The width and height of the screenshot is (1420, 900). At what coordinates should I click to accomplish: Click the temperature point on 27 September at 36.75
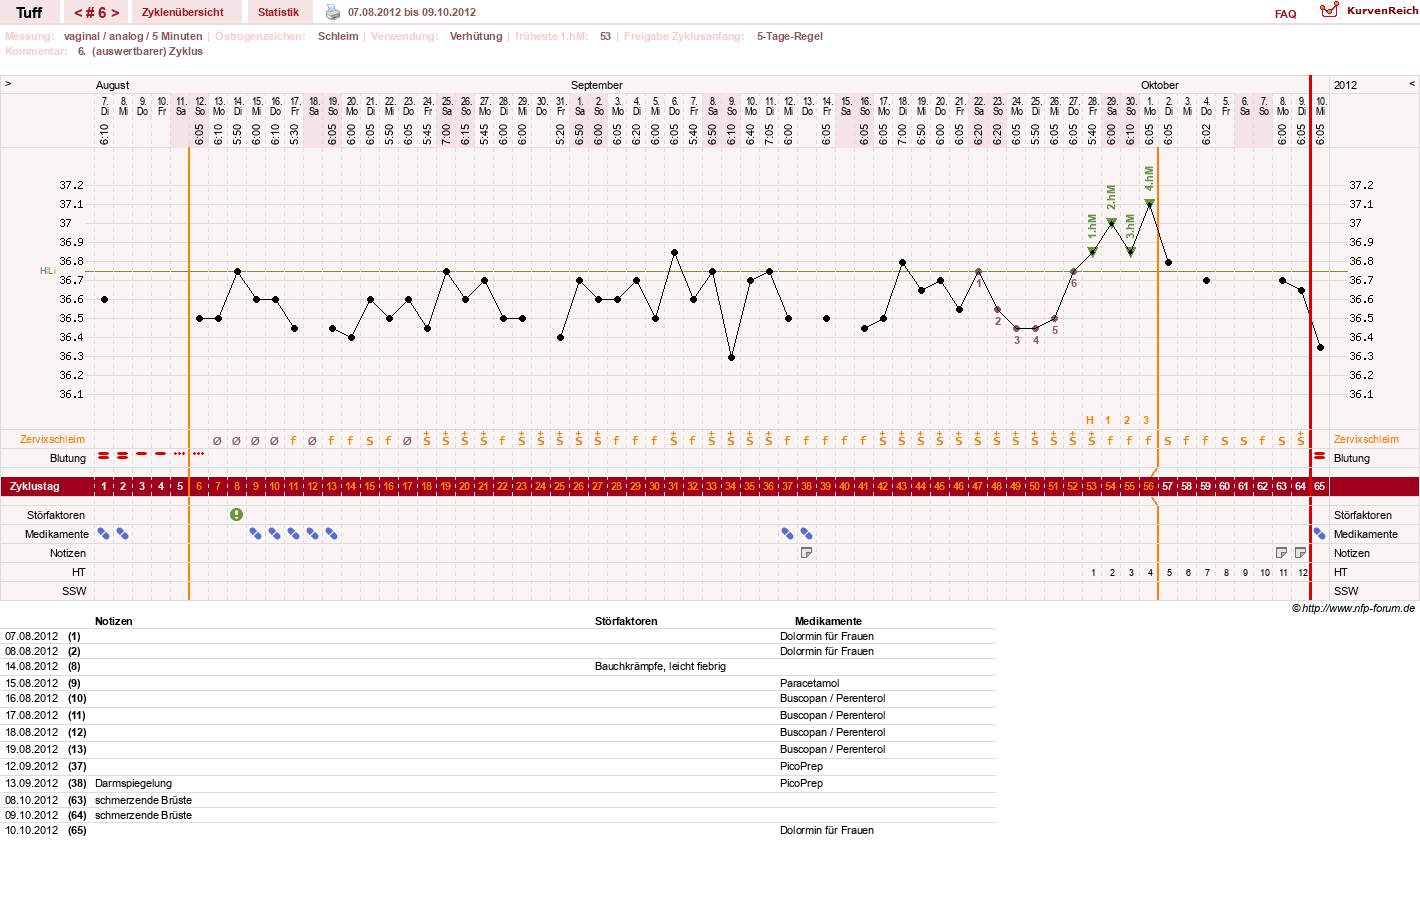point(1073,271)
